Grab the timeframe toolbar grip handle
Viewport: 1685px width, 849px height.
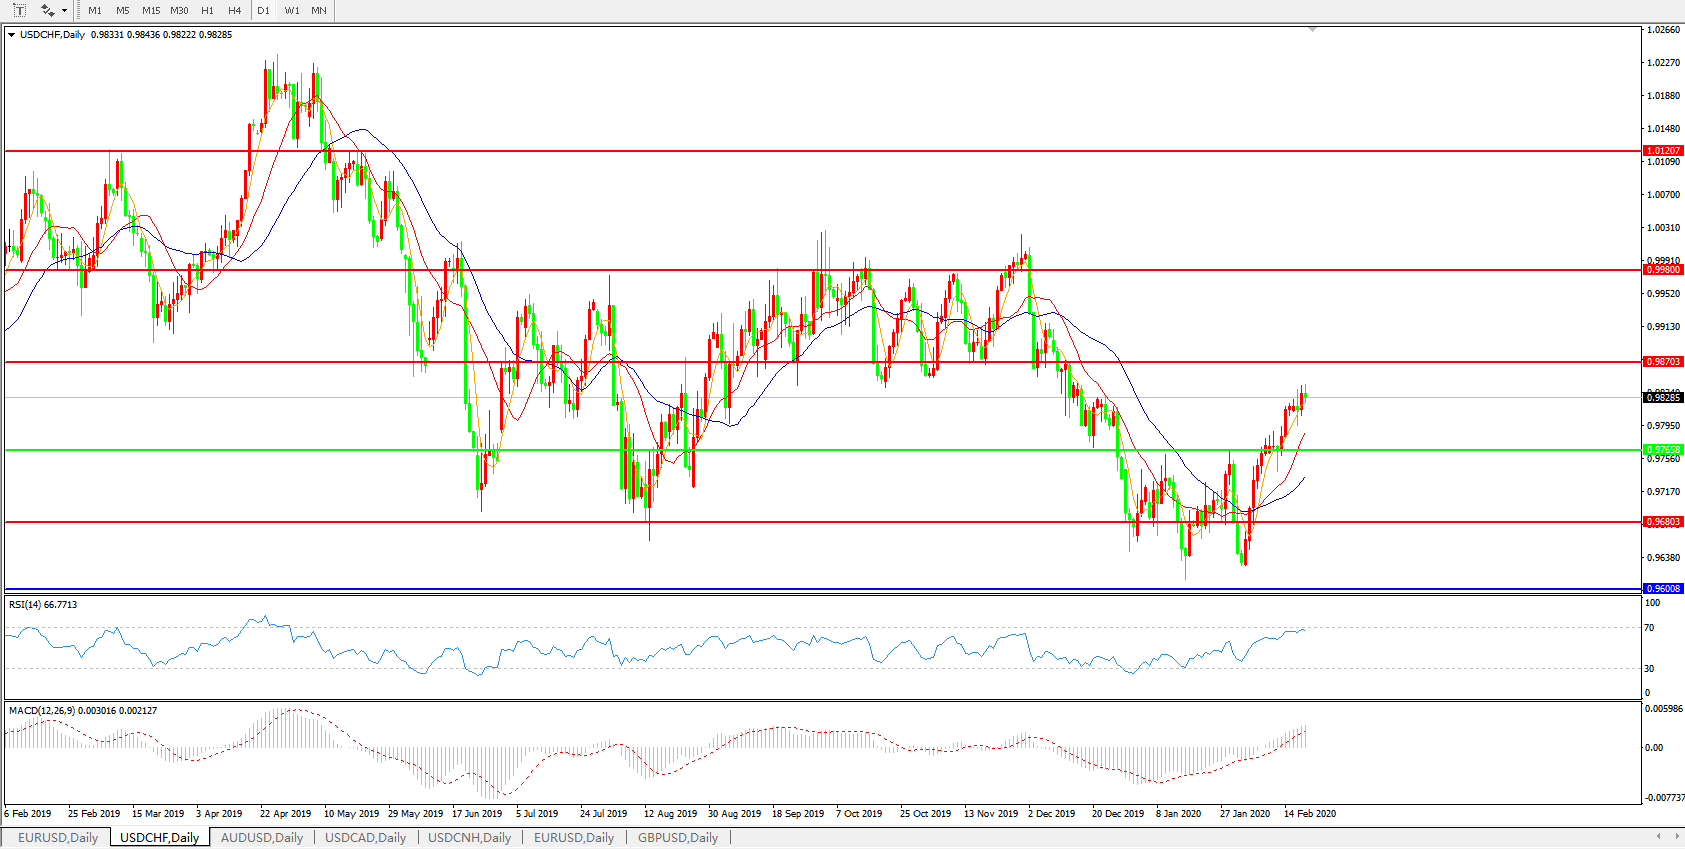78,11
